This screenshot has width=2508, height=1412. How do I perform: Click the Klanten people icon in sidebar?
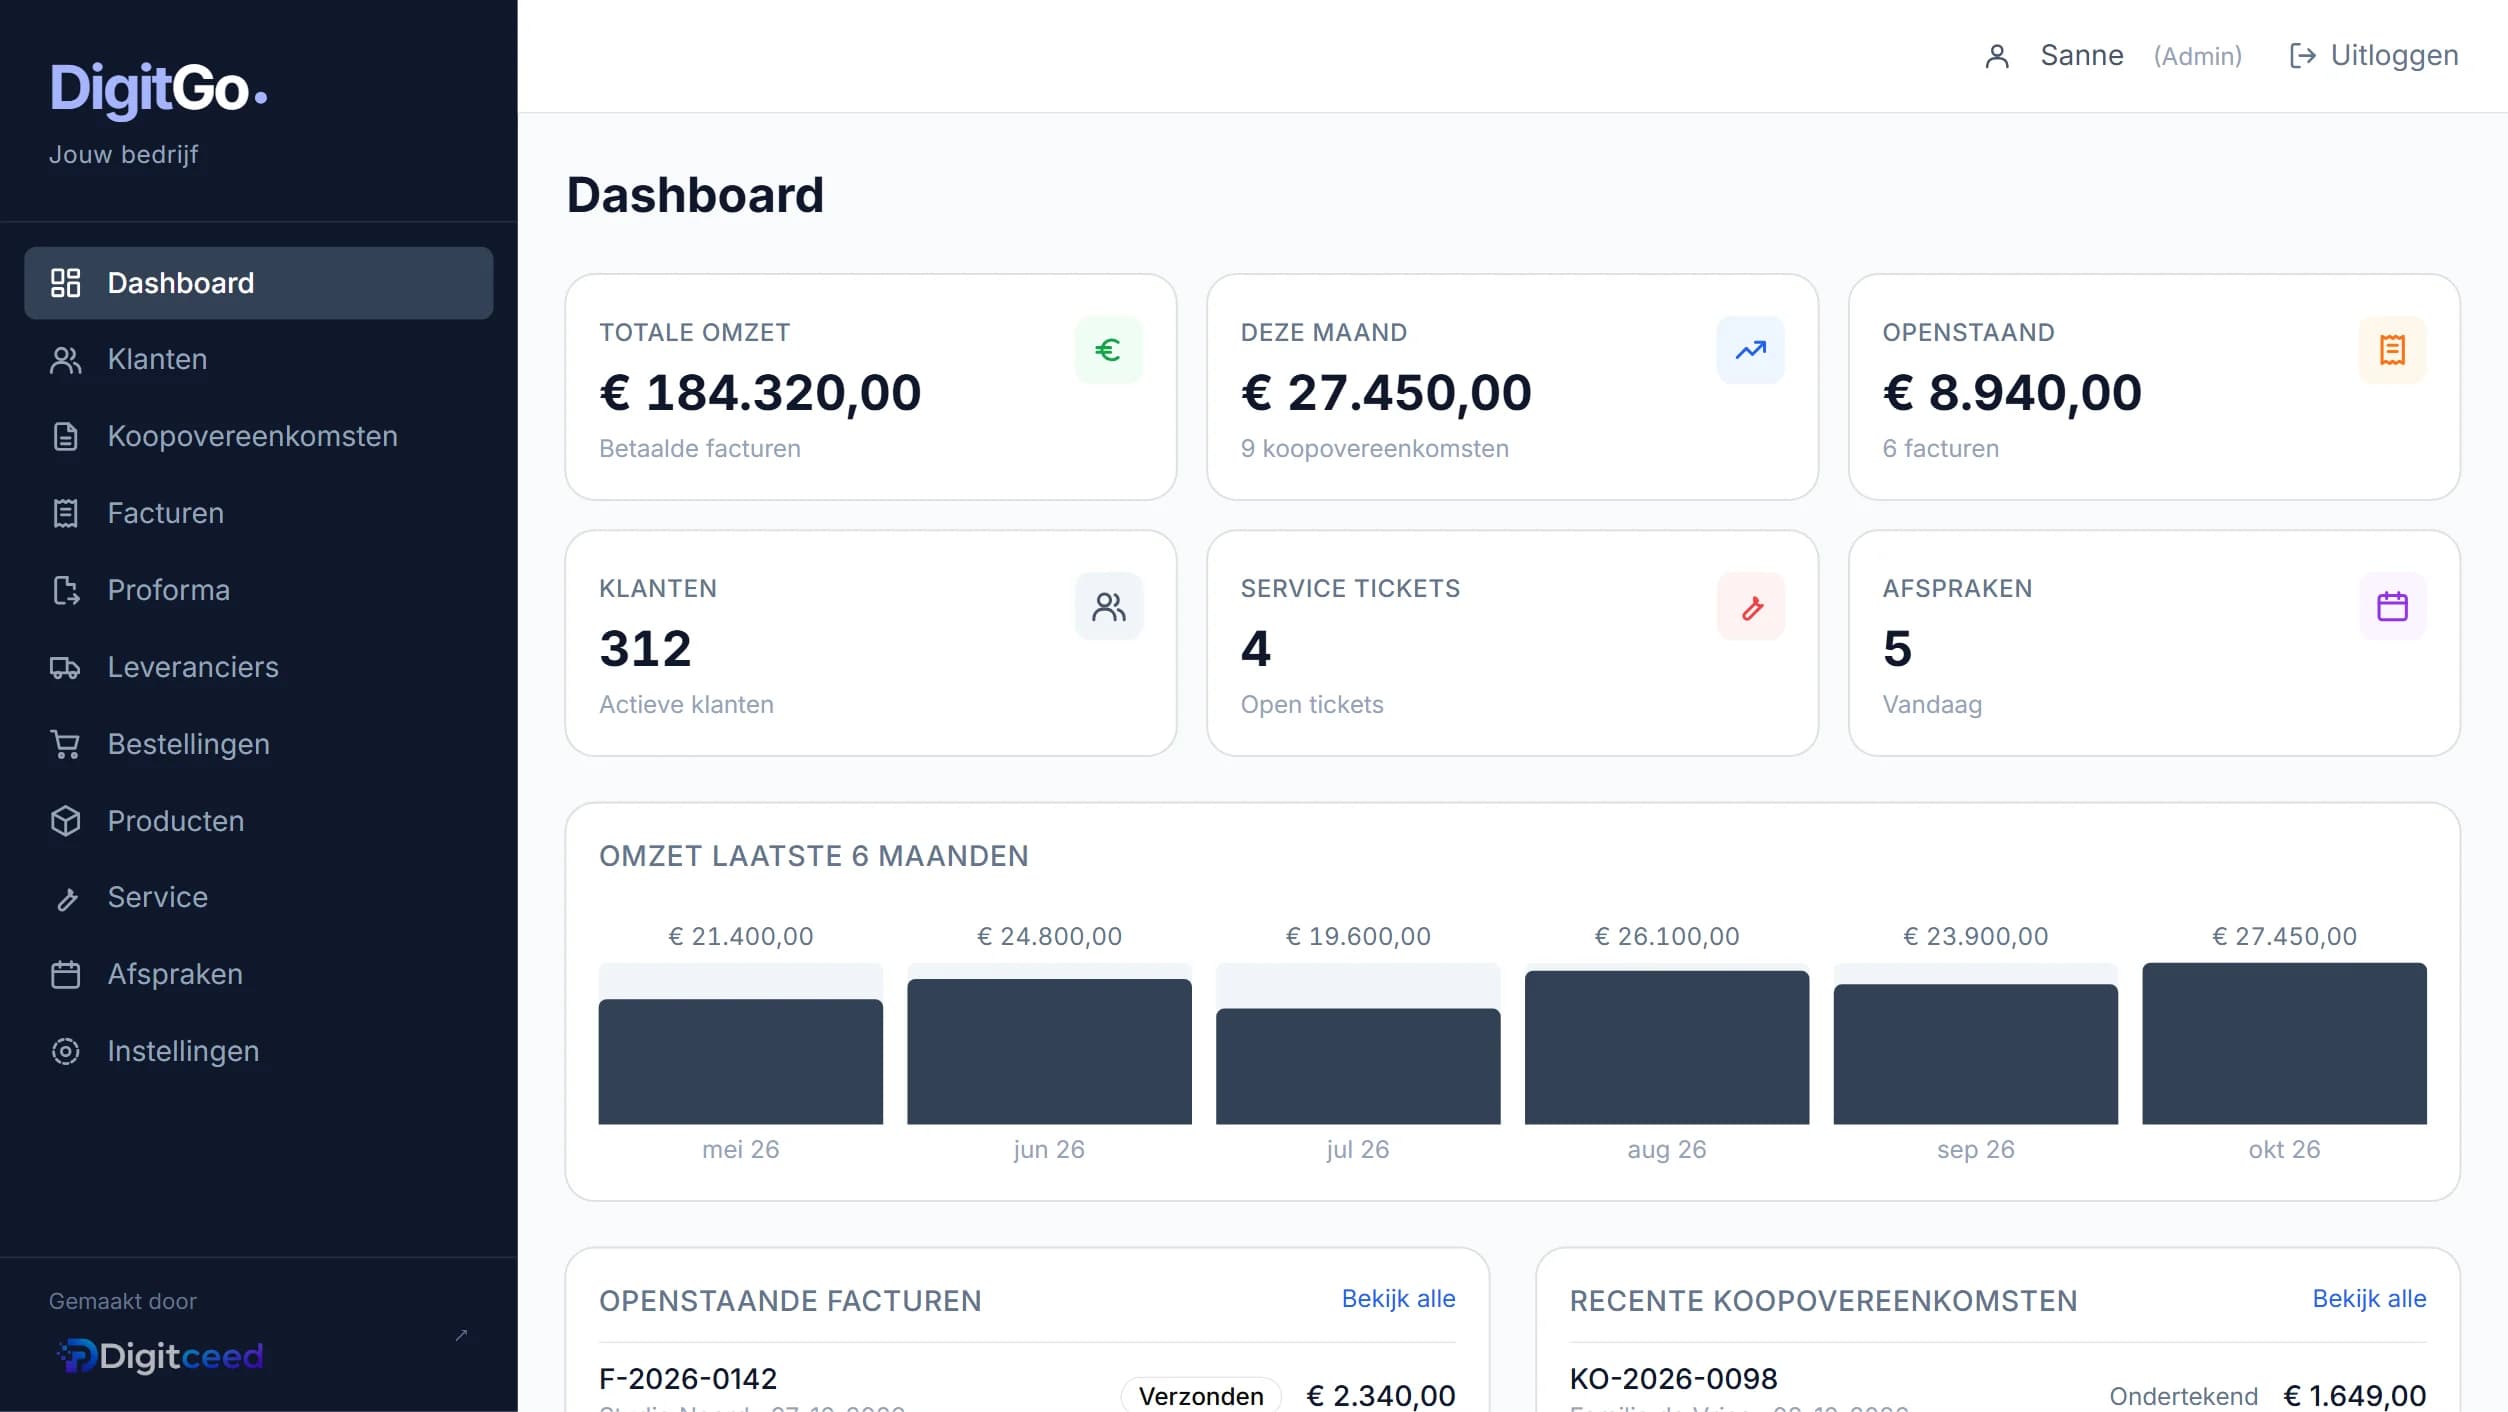(66, 360)
